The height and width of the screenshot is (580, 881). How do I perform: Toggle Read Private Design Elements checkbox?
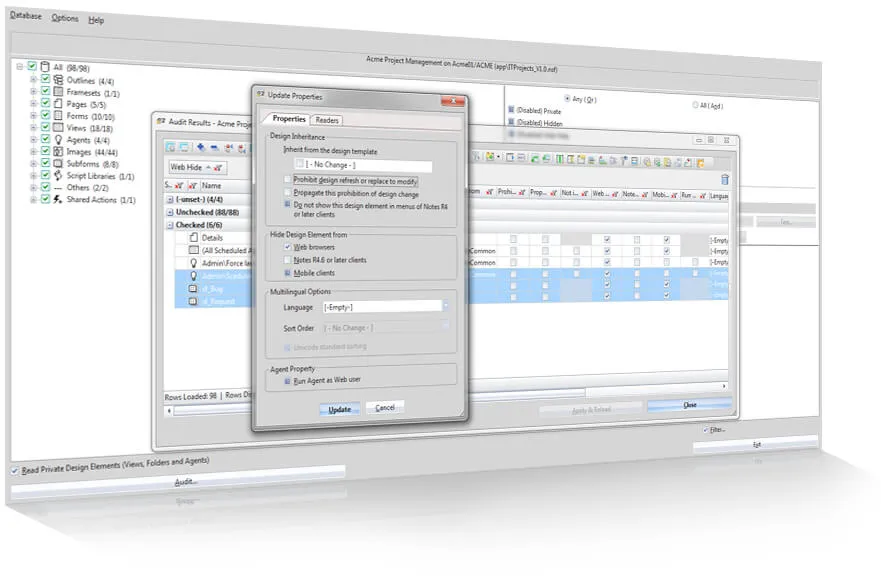click(x=15, y=470)
